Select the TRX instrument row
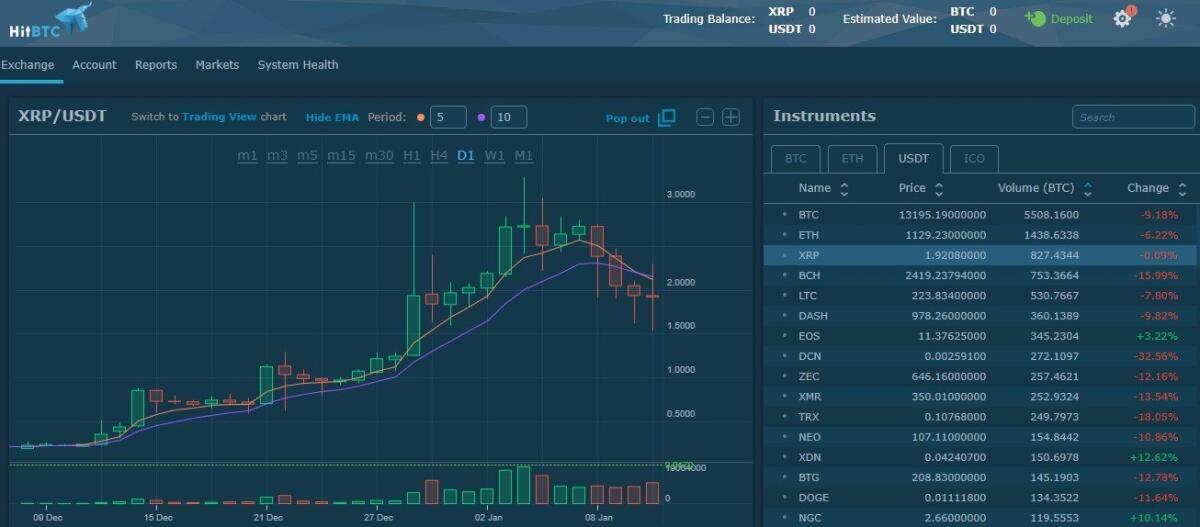 coord(981,417)
